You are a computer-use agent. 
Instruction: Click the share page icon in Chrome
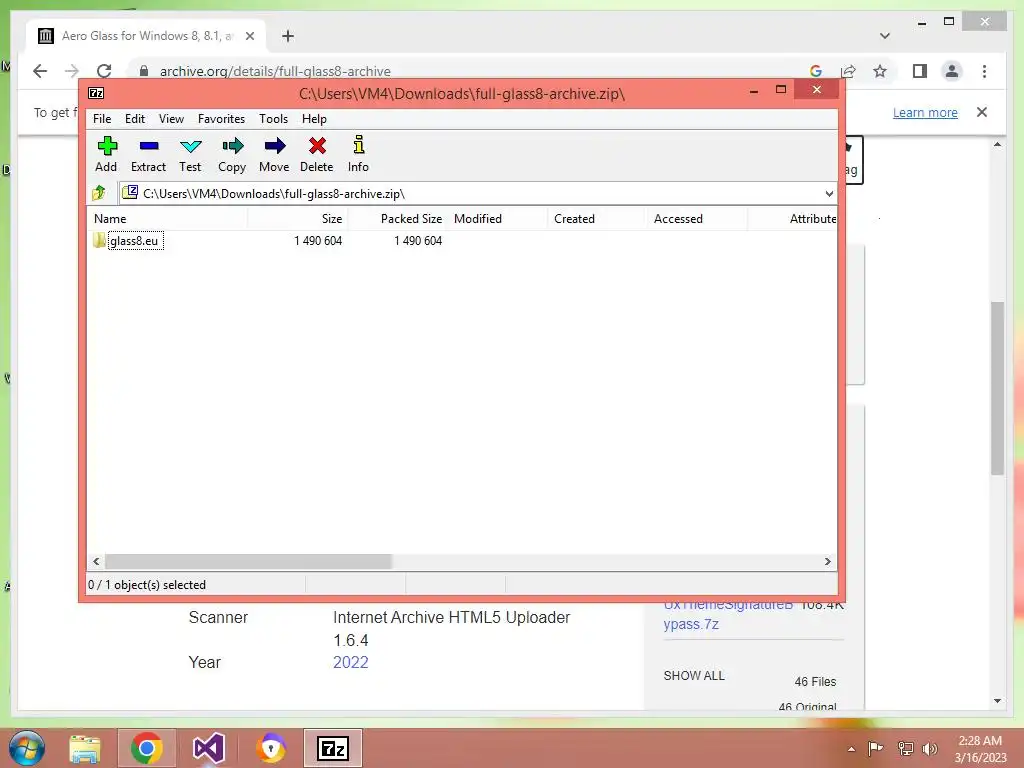[x=848, y=71]
